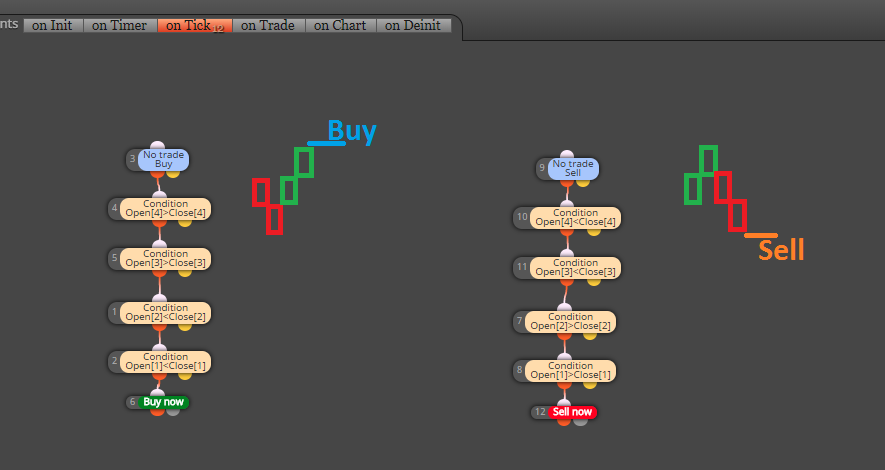Select Condition Open[4]<Close[4] block
885x470 pixels.
click(x=575, y=217)
